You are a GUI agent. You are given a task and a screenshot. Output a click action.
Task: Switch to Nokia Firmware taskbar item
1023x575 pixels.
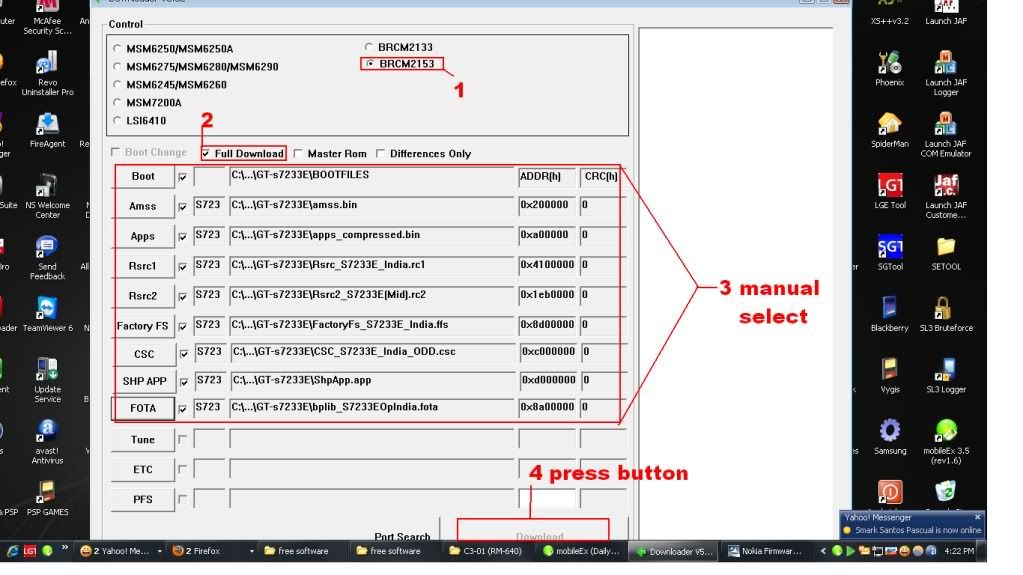point(769,551)
